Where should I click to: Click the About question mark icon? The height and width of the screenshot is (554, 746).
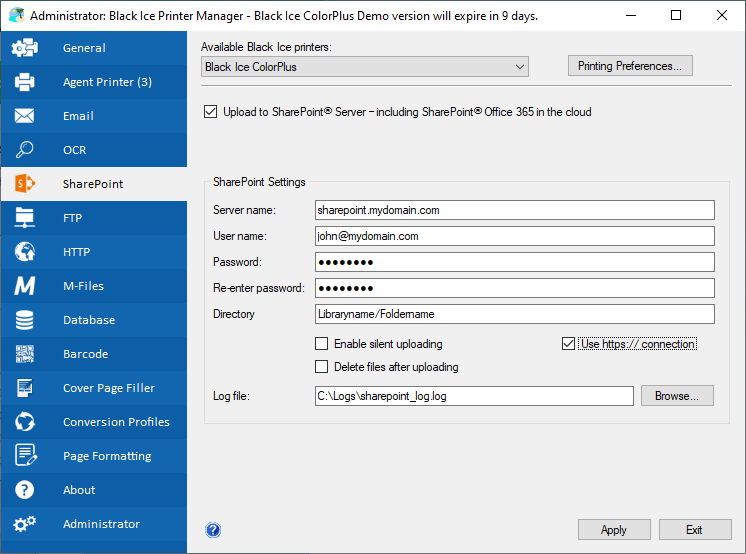pos(24,490)
